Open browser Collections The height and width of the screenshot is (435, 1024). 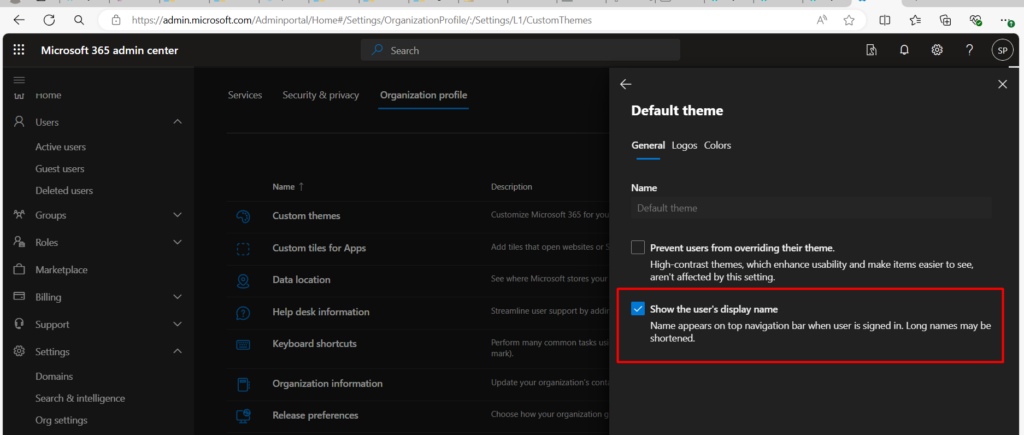click(945, 20)
